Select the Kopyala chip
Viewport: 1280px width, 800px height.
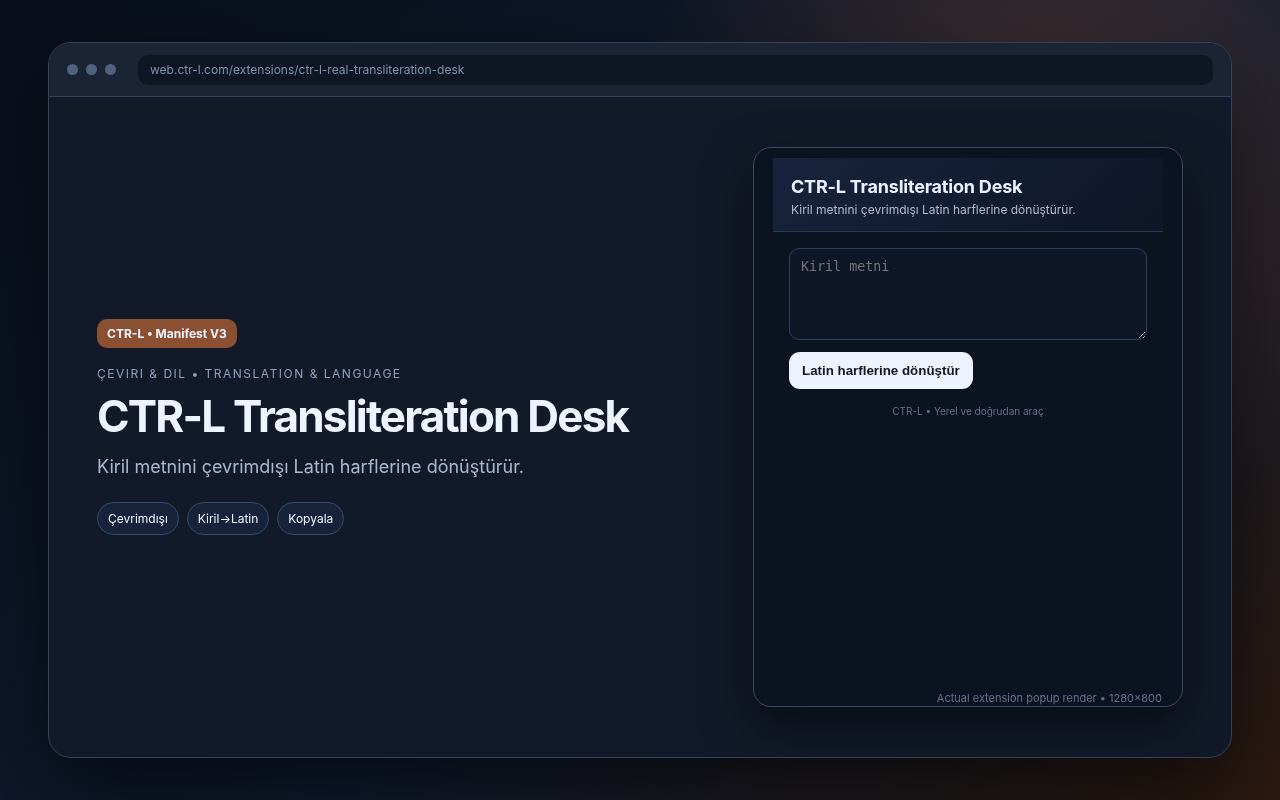[310, 518]
